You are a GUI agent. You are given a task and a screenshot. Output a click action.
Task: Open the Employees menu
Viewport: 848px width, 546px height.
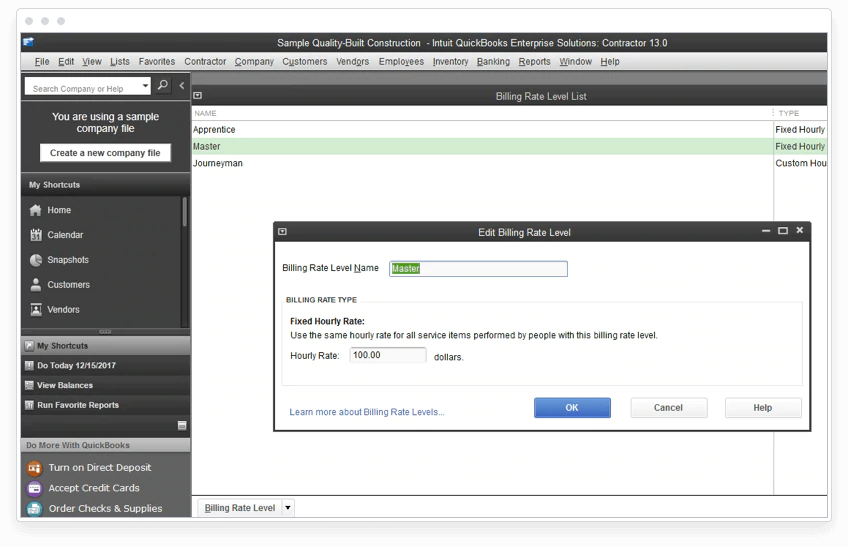[x=401, y=62]
